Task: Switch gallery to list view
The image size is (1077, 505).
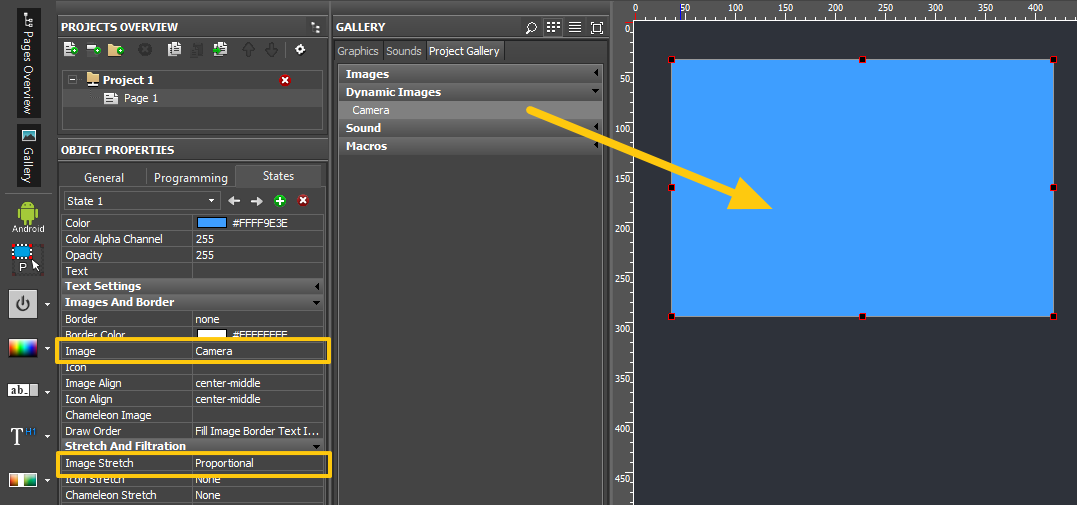Action: click(x=575, y=27)
